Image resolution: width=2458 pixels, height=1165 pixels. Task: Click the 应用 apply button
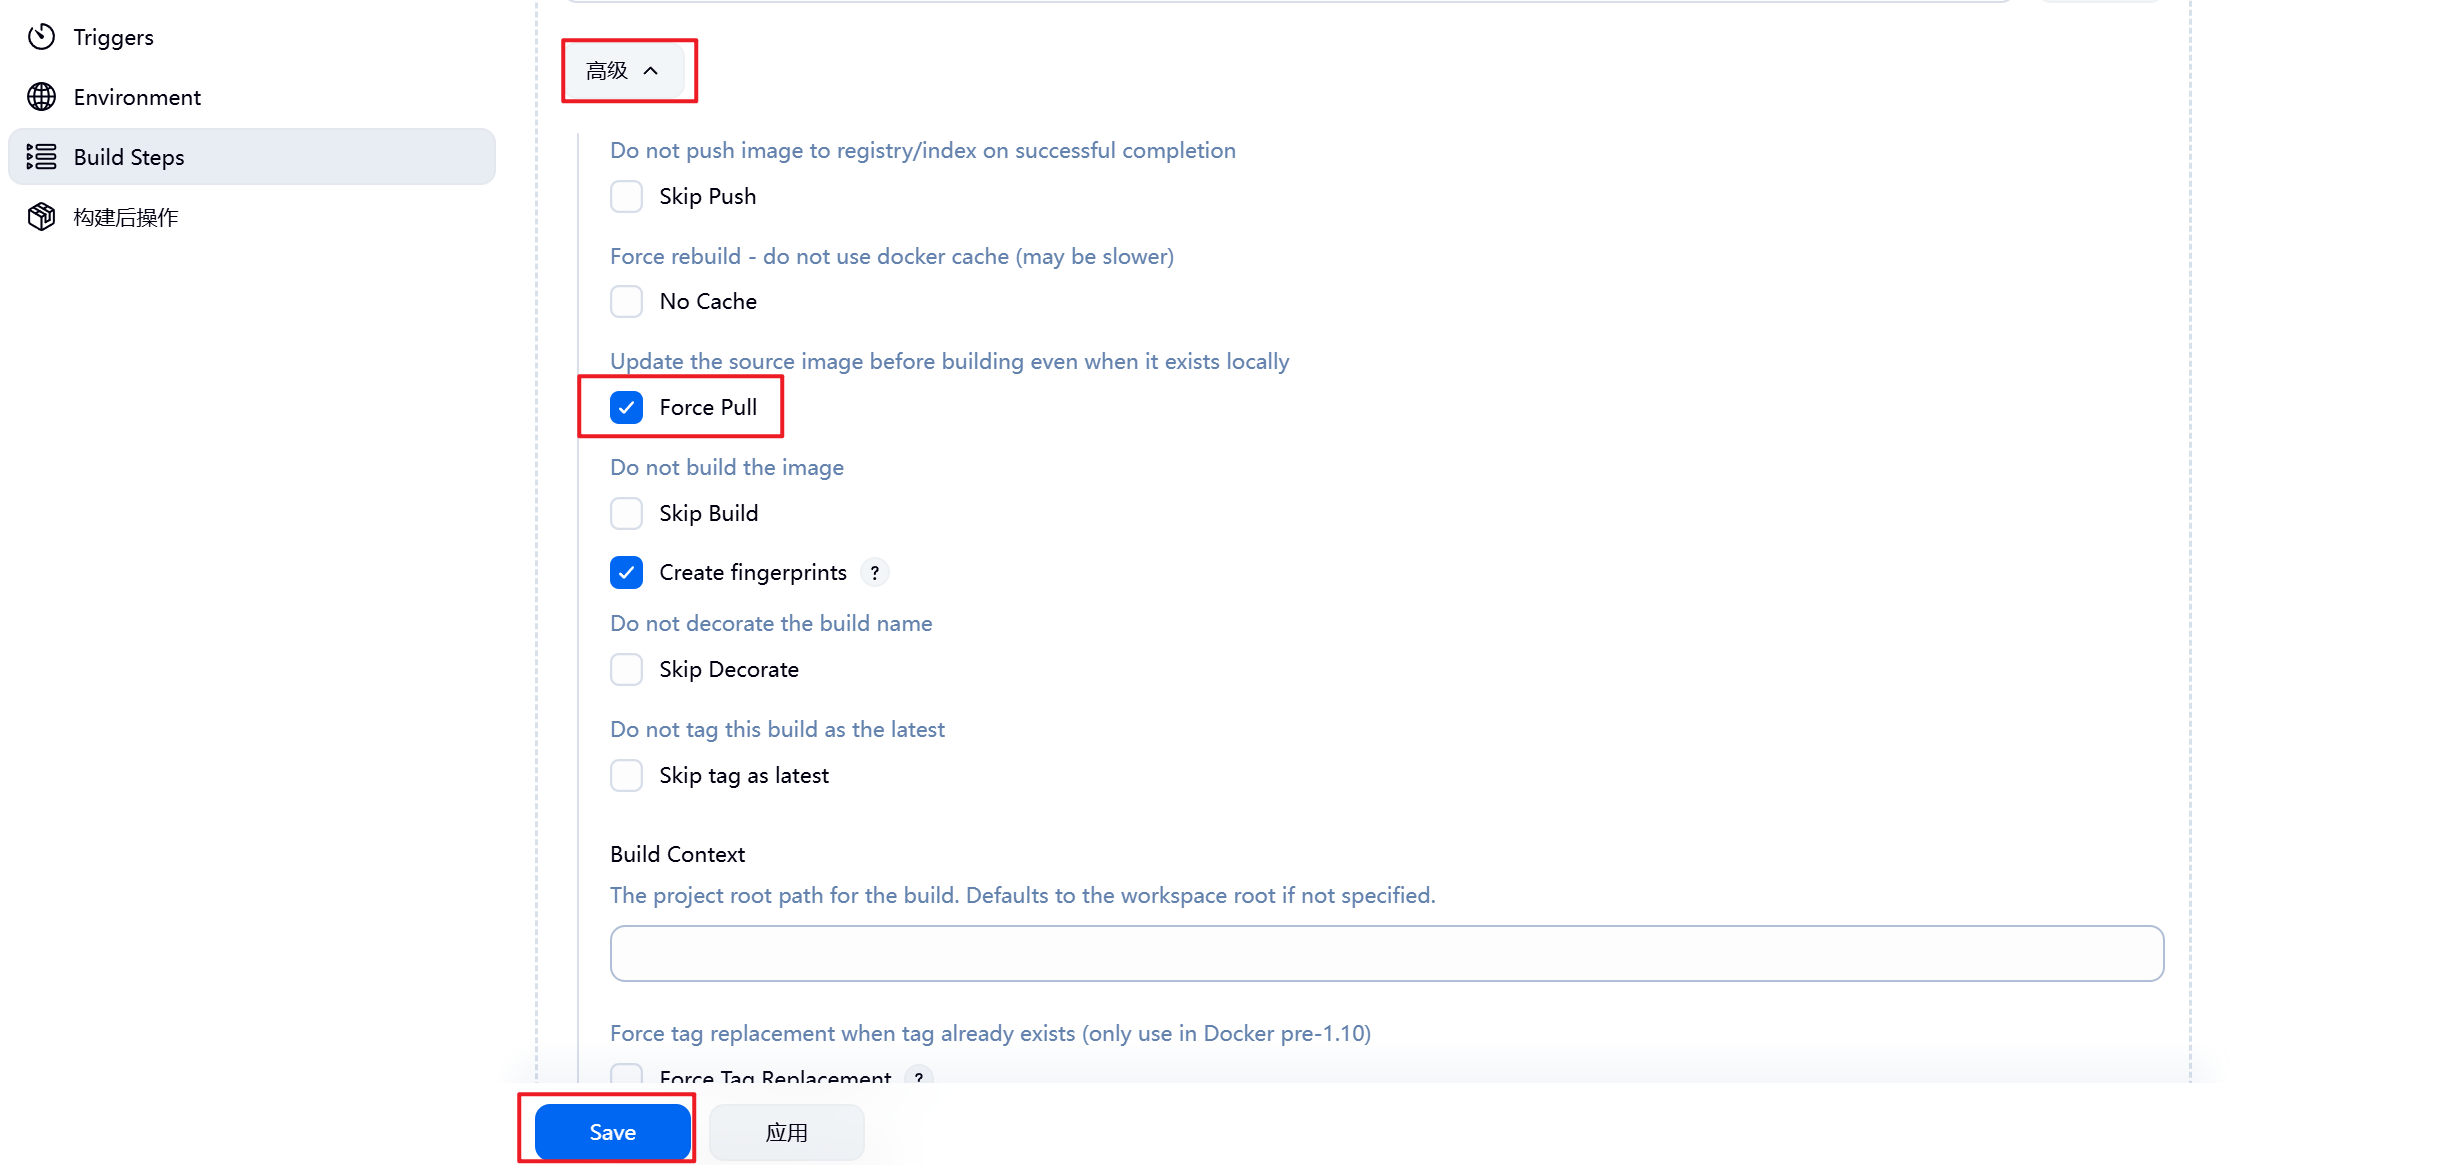click(x=786, y=1133)
